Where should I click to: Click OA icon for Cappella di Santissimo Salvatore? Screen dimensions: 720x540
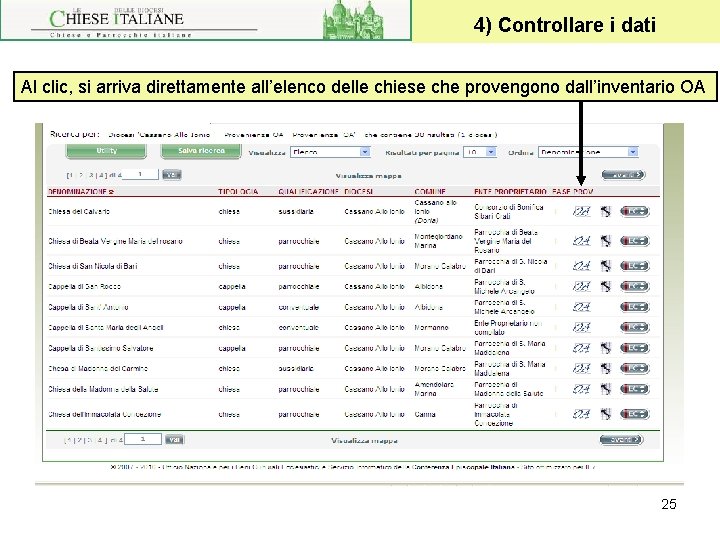point(581,348)
